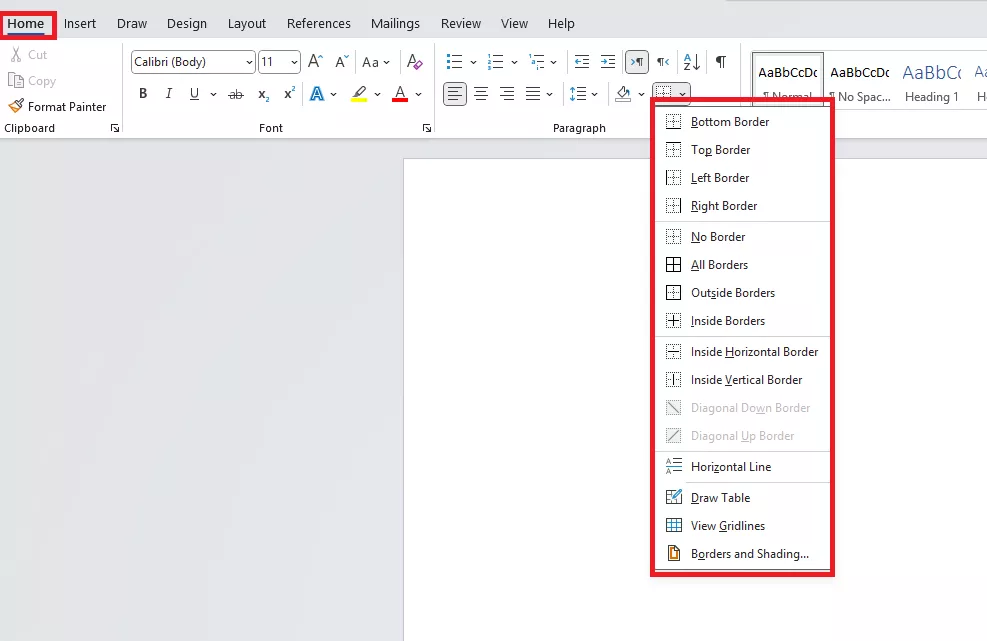
Task: Click the Cut scissors icon
Action: 16,55
